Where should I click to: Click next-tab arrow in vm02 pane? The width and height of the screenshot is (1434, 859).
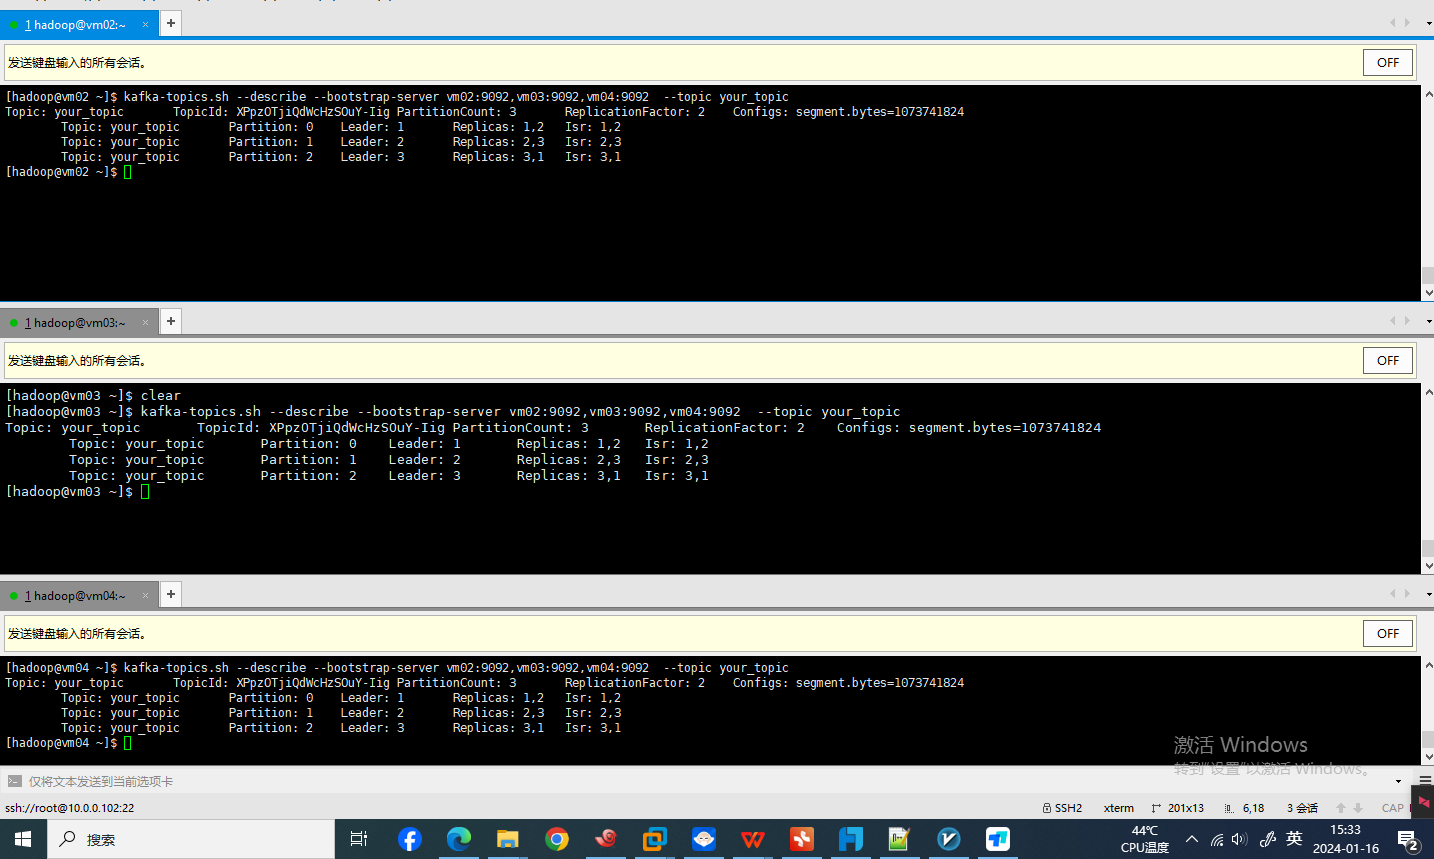click(x=1407, y=23)
